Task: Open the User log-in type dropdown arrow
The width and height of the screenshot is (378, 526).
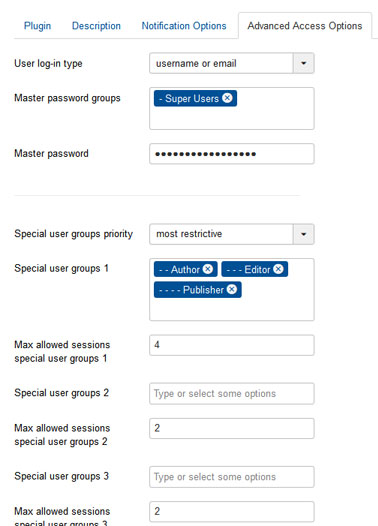Action: coord(304,63)
